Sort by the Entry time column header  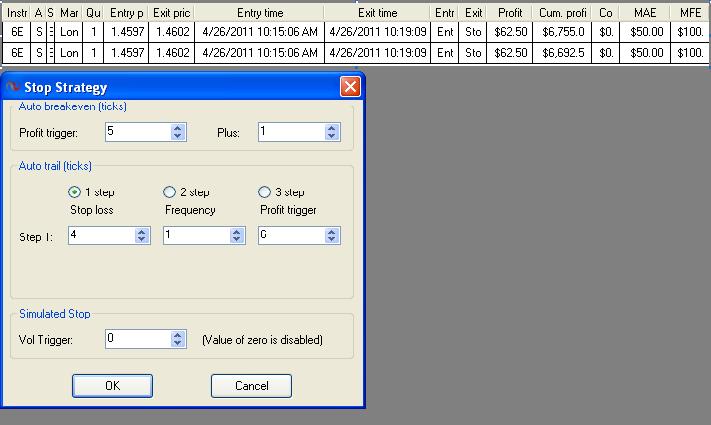[x=259, y=13]
